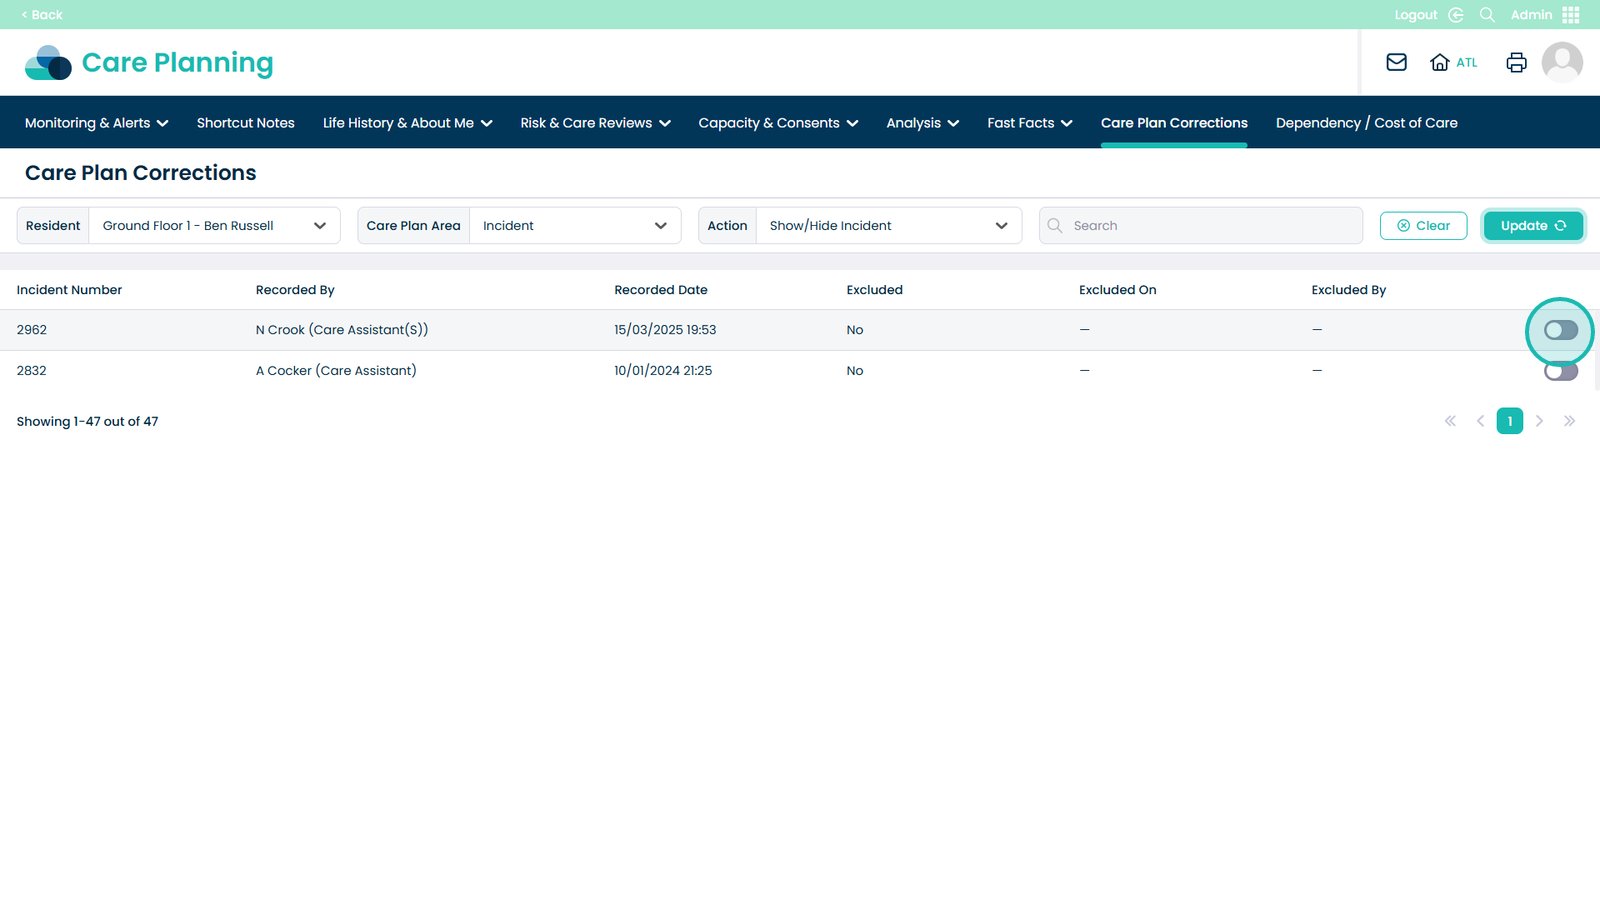Click the ATL home icon
This screenshot has height=900, width=1600.
1440,62
